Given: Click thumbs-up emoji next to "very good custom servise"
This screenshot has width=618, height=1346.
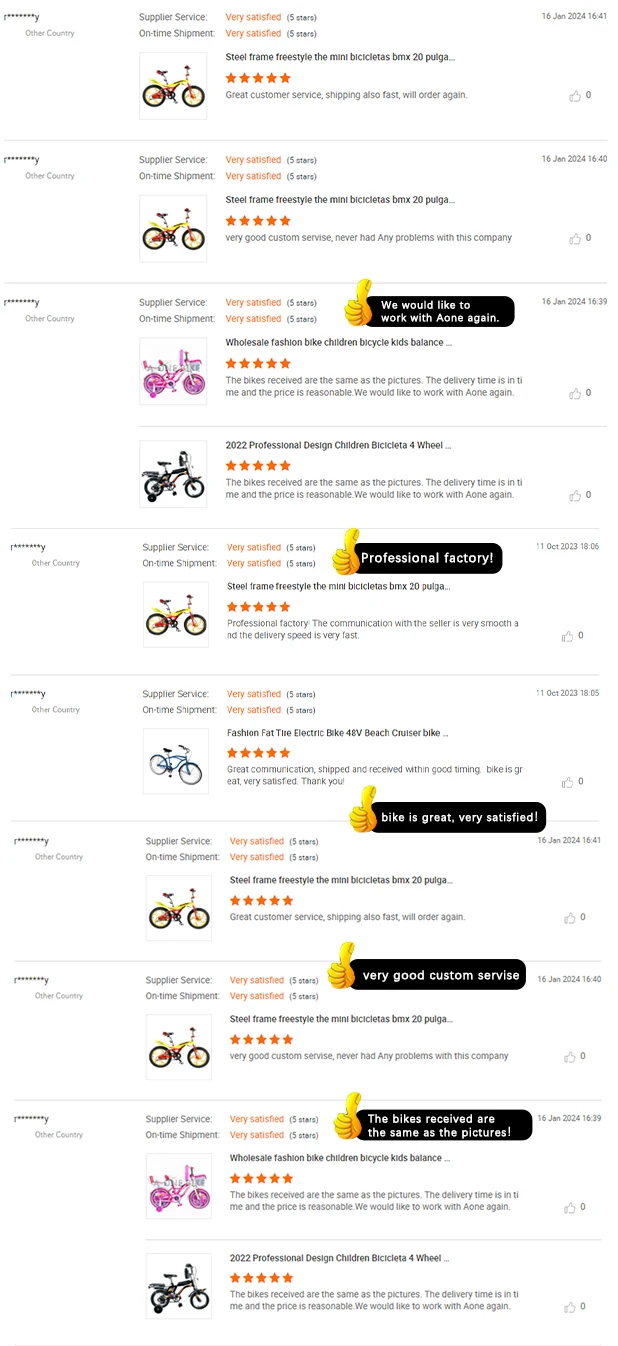Looking at the screenshot, I should (342, 967).
